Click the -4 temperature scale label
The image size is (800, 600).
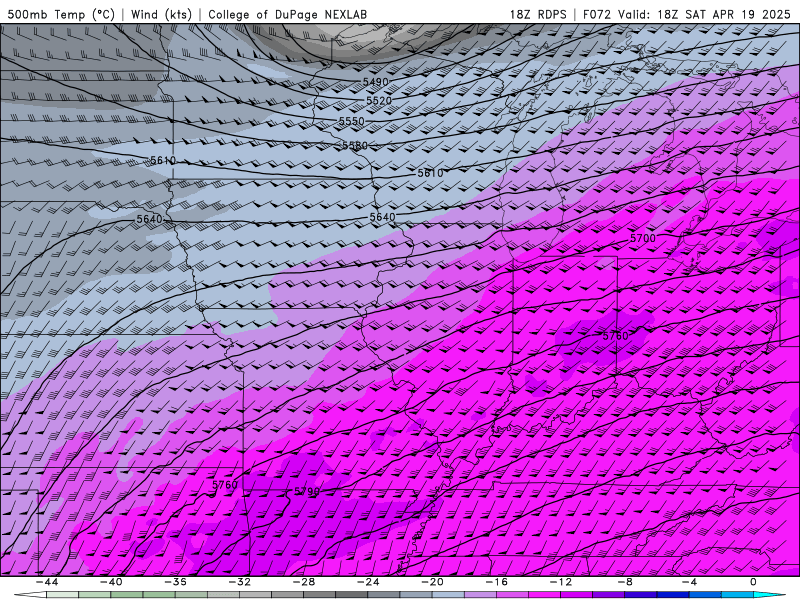690,582
